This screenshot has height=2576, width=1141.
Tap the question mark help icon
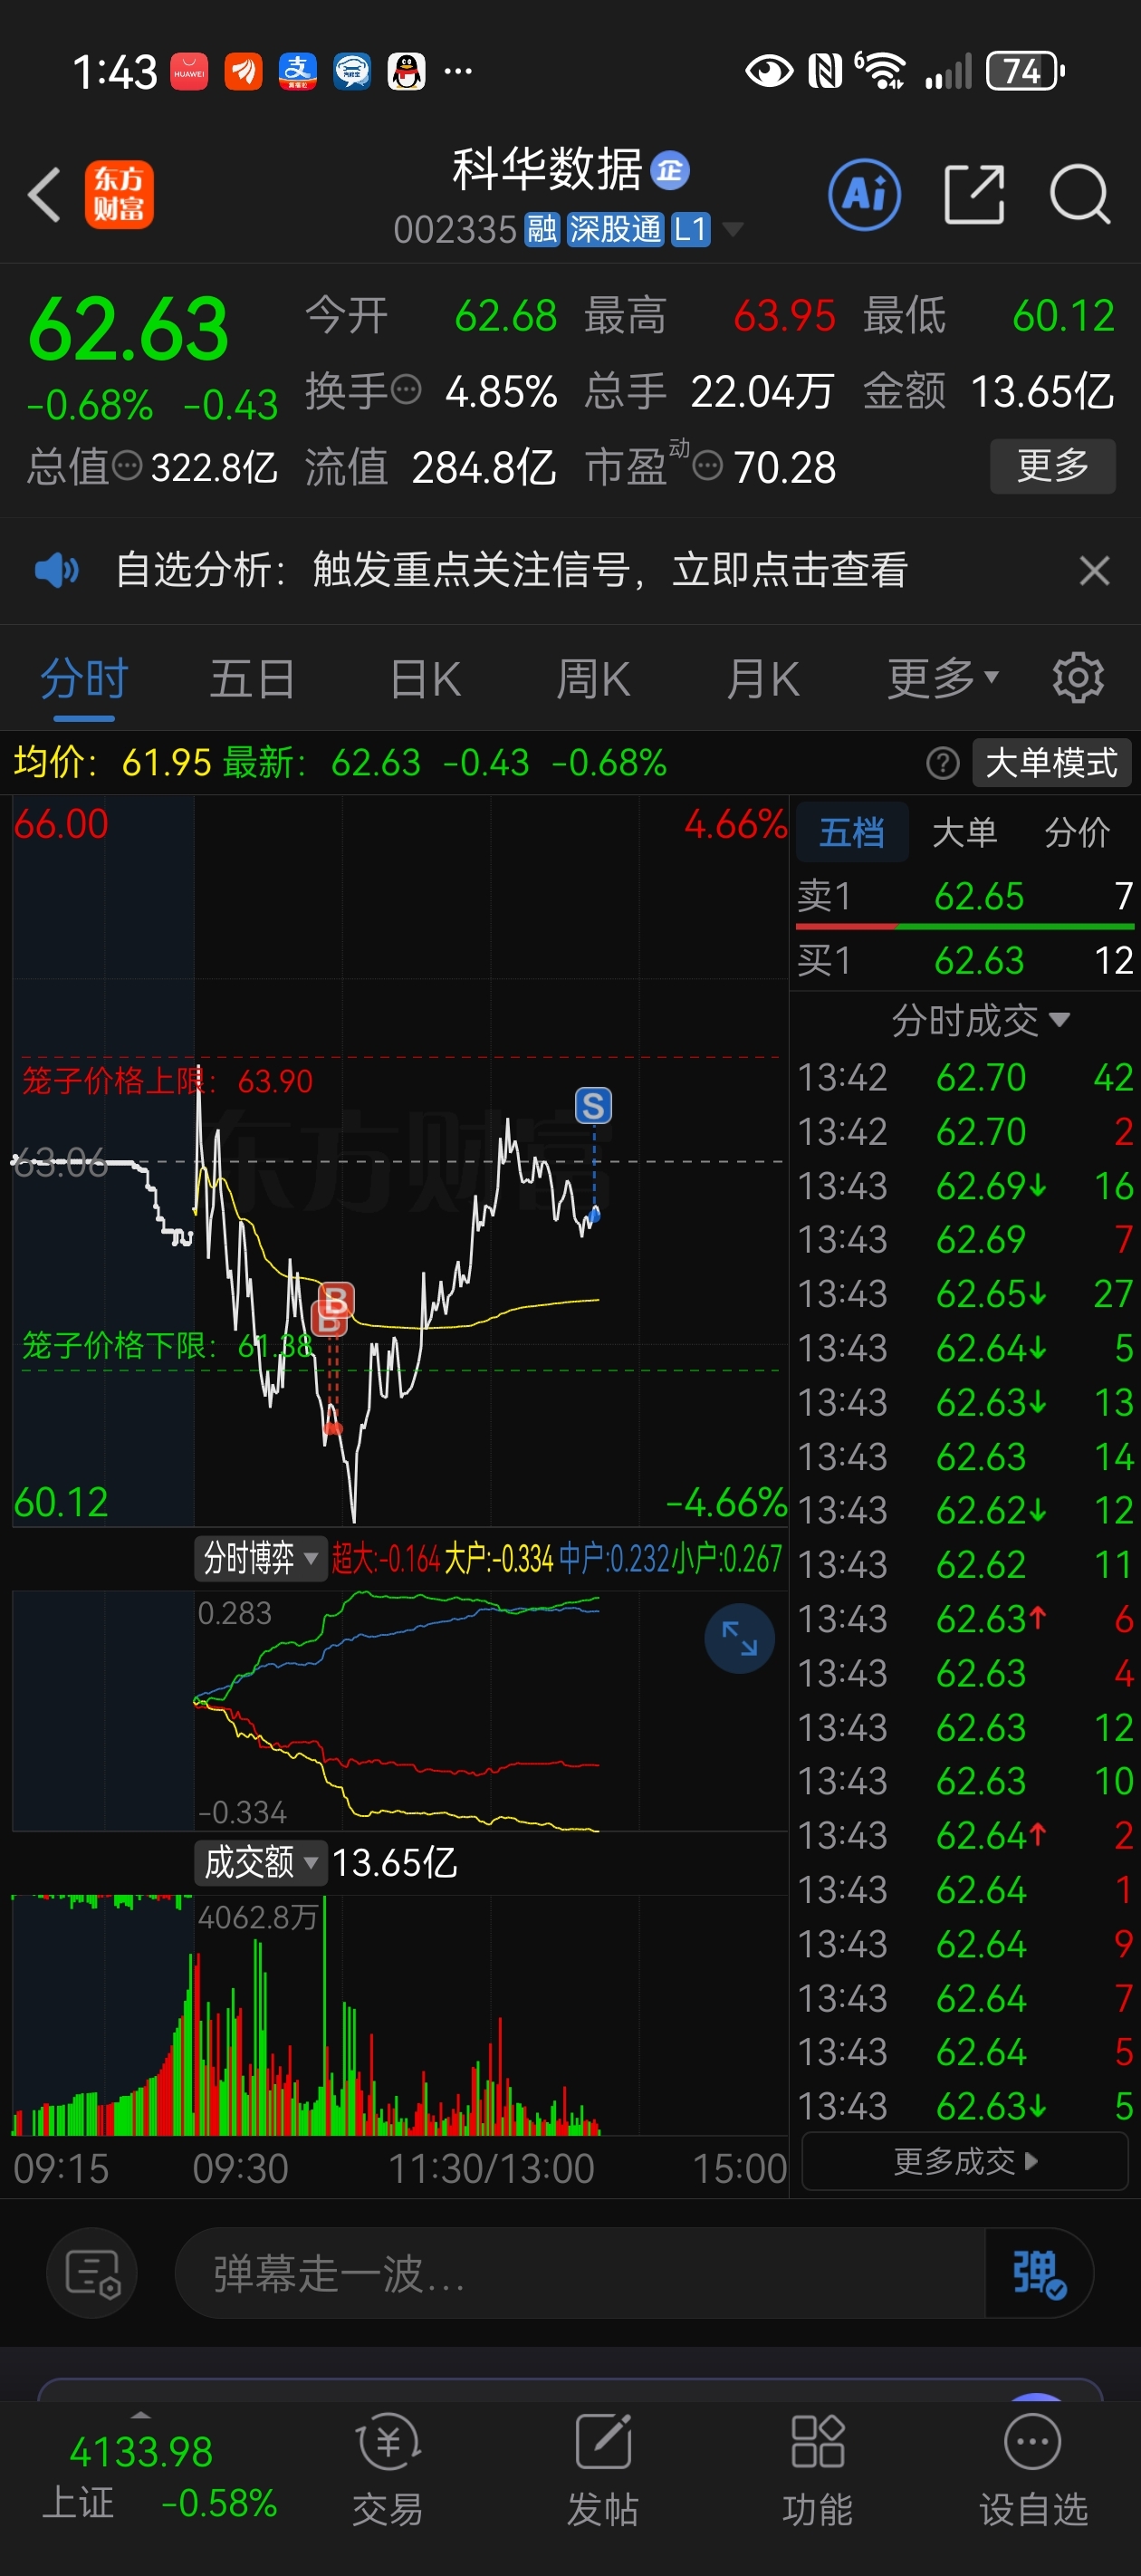coord(942,763)
